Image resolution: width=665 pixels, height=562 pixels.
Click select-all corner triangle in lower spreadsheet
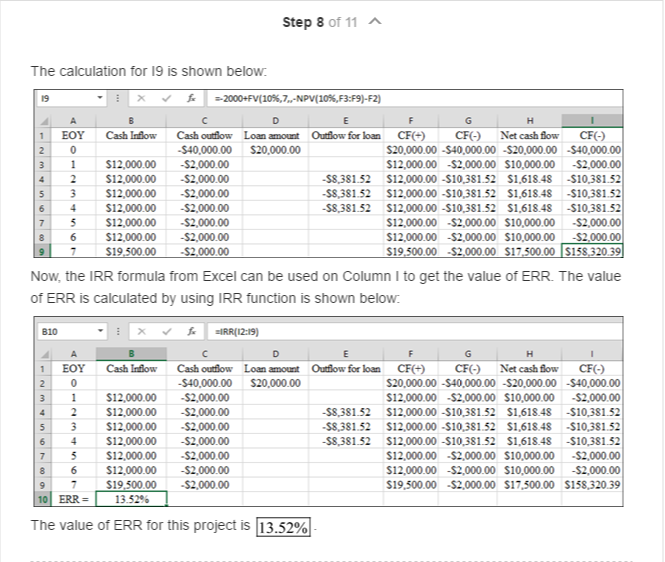(x=44, y=355)
